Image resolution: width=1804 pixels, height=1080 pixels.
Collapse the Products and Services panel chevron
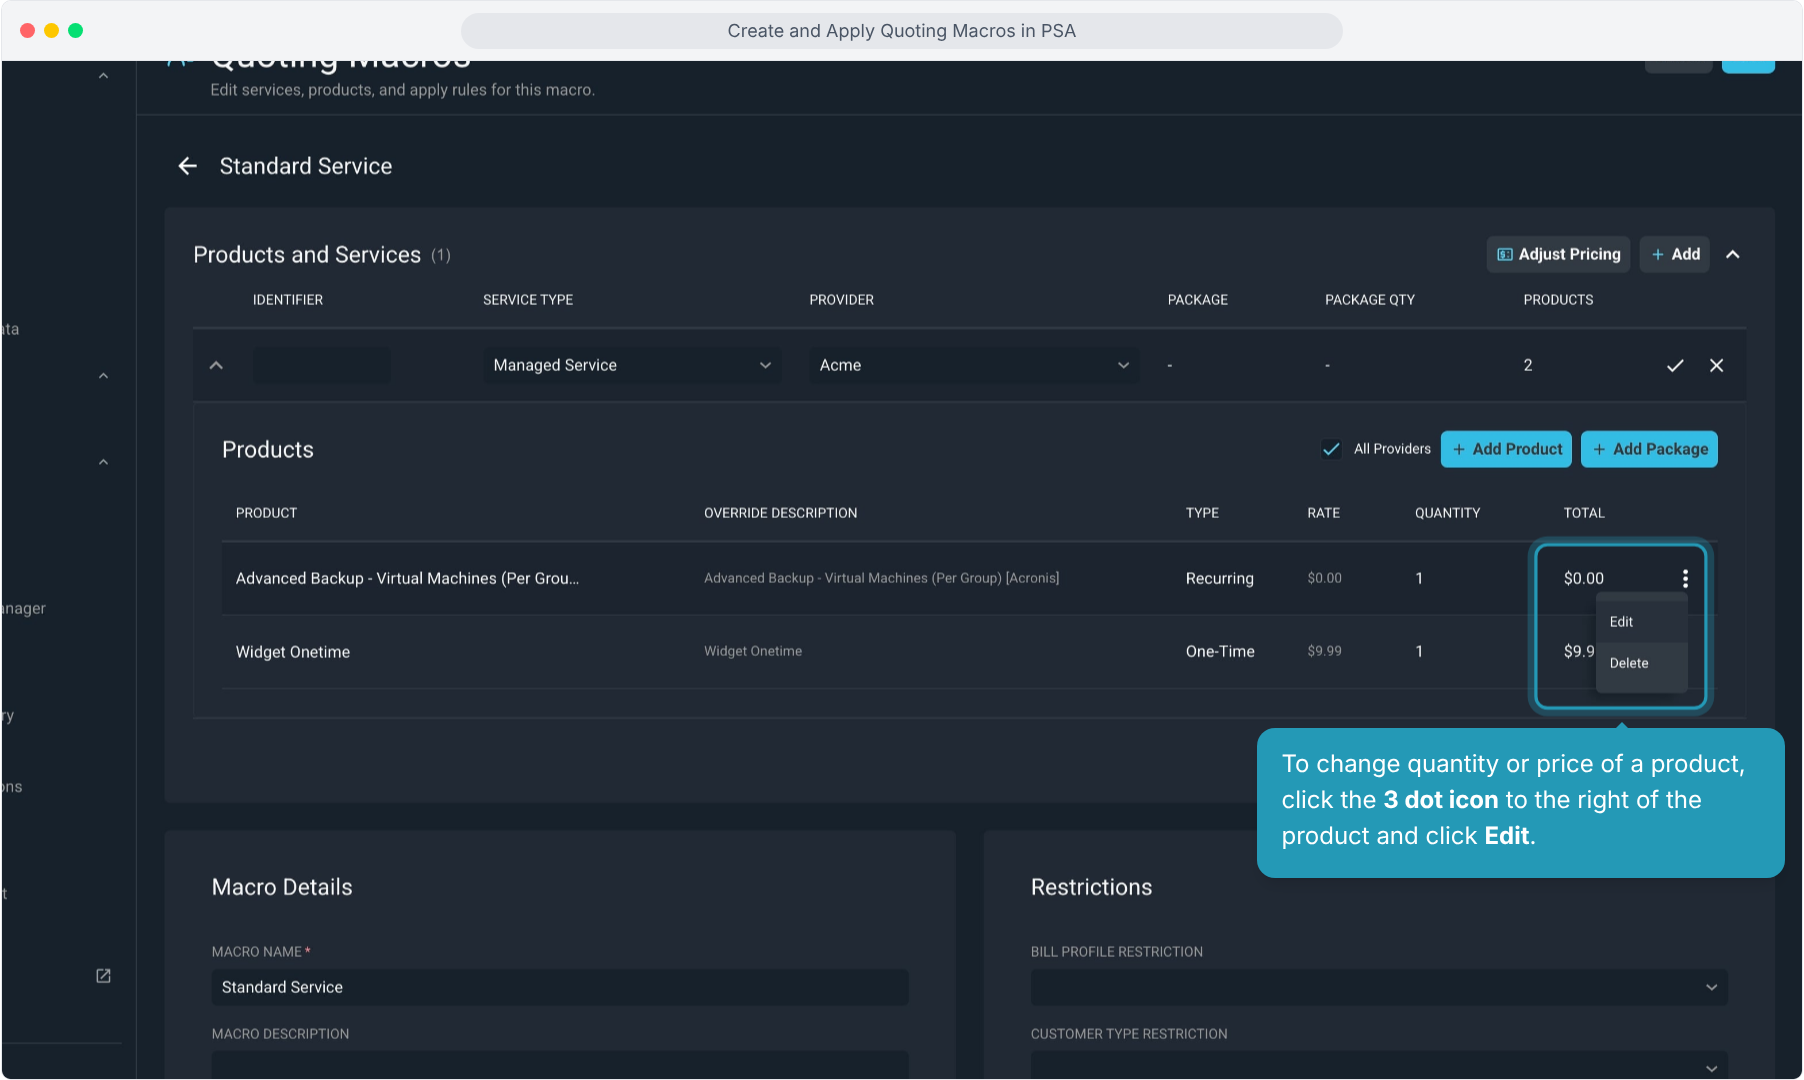[1733, 254]
